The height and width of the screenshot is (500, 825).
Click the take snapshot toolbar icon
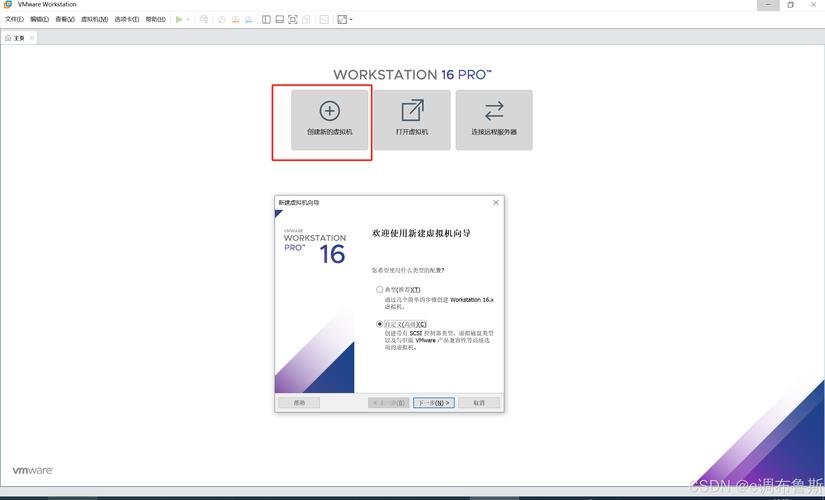[221, 19]
